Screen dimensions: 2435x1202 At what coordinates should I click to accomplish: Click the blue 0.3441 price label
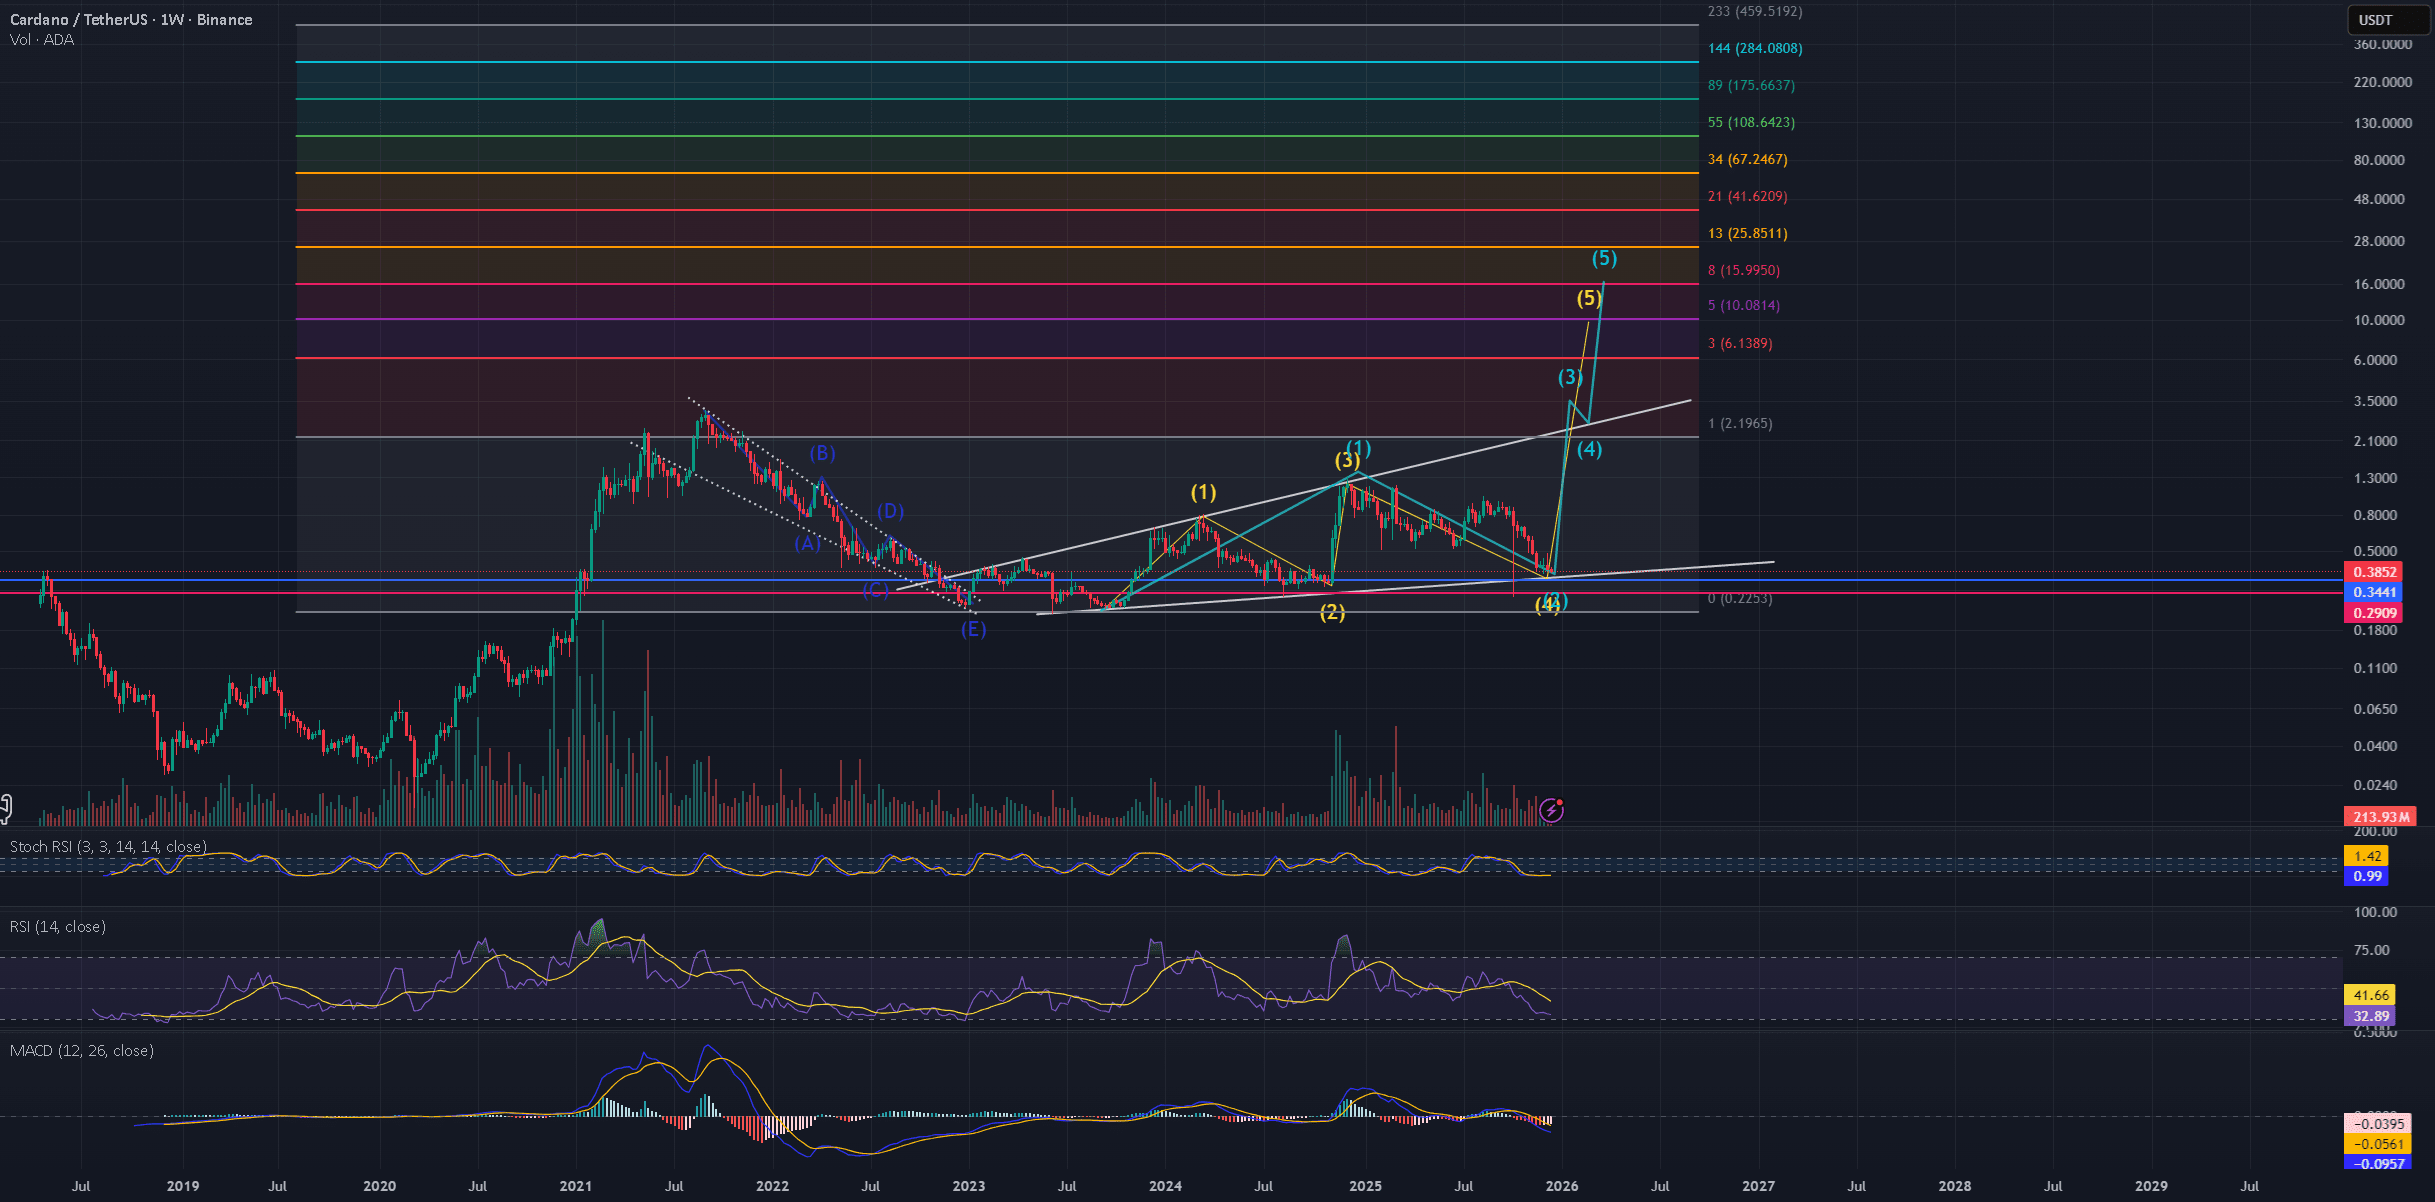tap(2374, 592)
